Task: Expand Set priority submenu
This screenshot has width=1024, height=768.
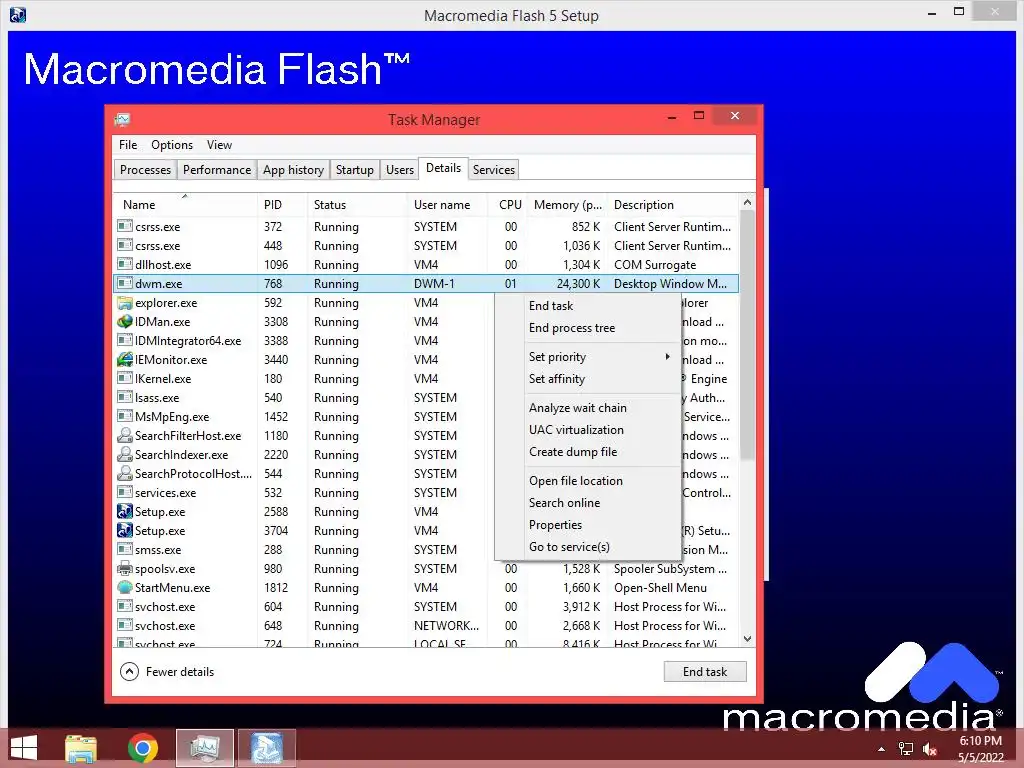Action: pos(600,357)
